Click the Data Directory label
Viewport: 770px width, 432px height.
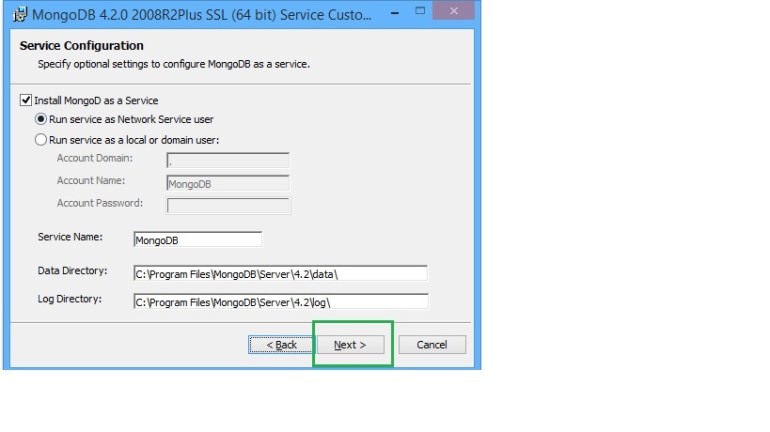pos(71,272)
